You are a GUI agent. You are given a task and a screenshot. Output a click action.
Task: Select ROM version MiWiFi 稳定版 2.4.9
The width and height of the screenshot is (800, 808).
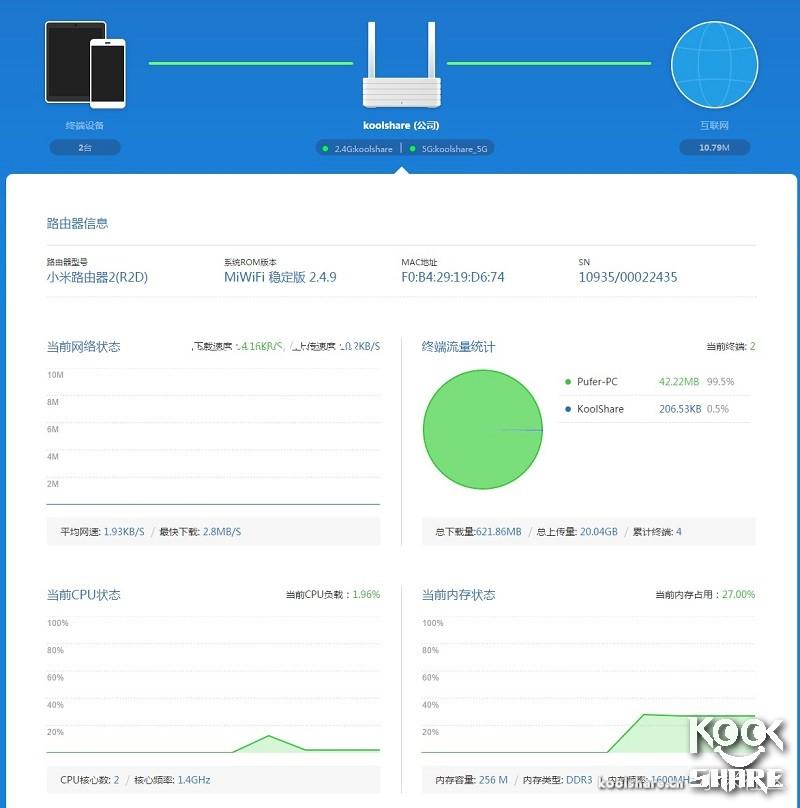point(280,277)
